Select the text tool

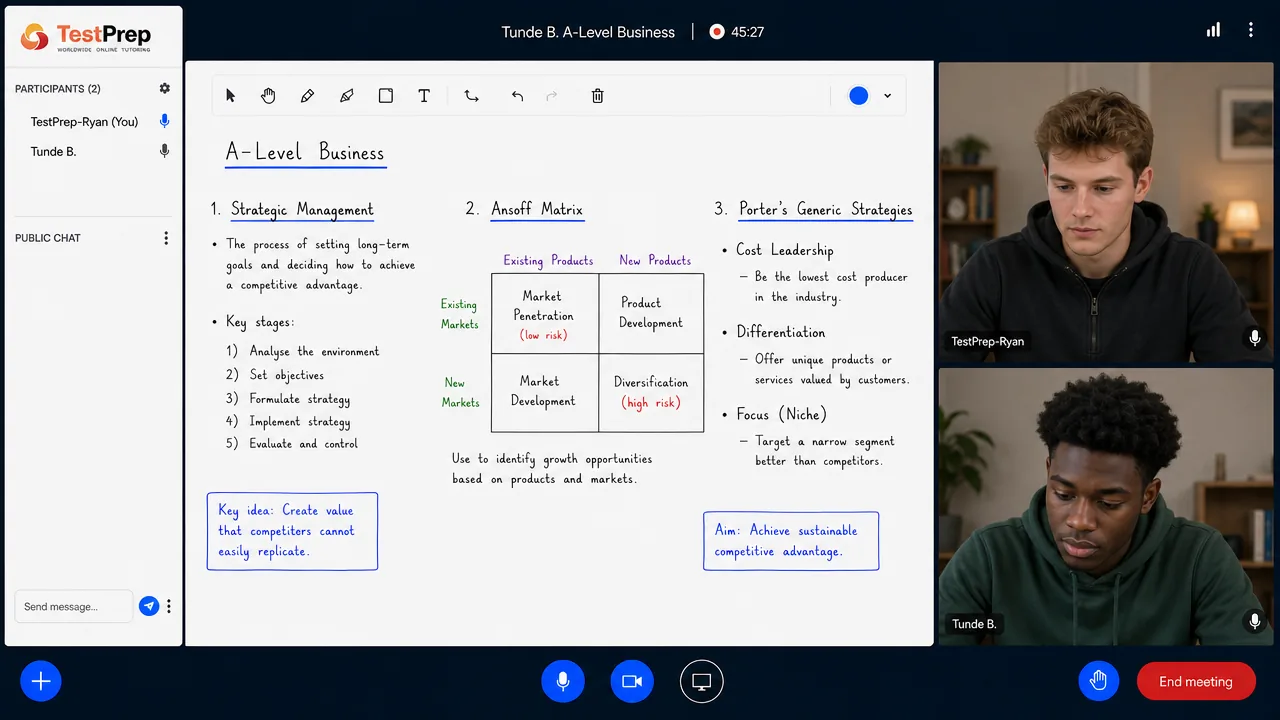point(424,96)
